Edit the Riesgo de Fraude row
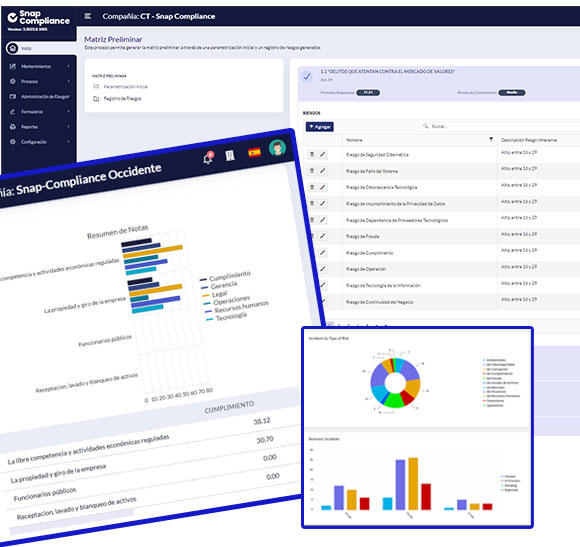 [323, 236]
